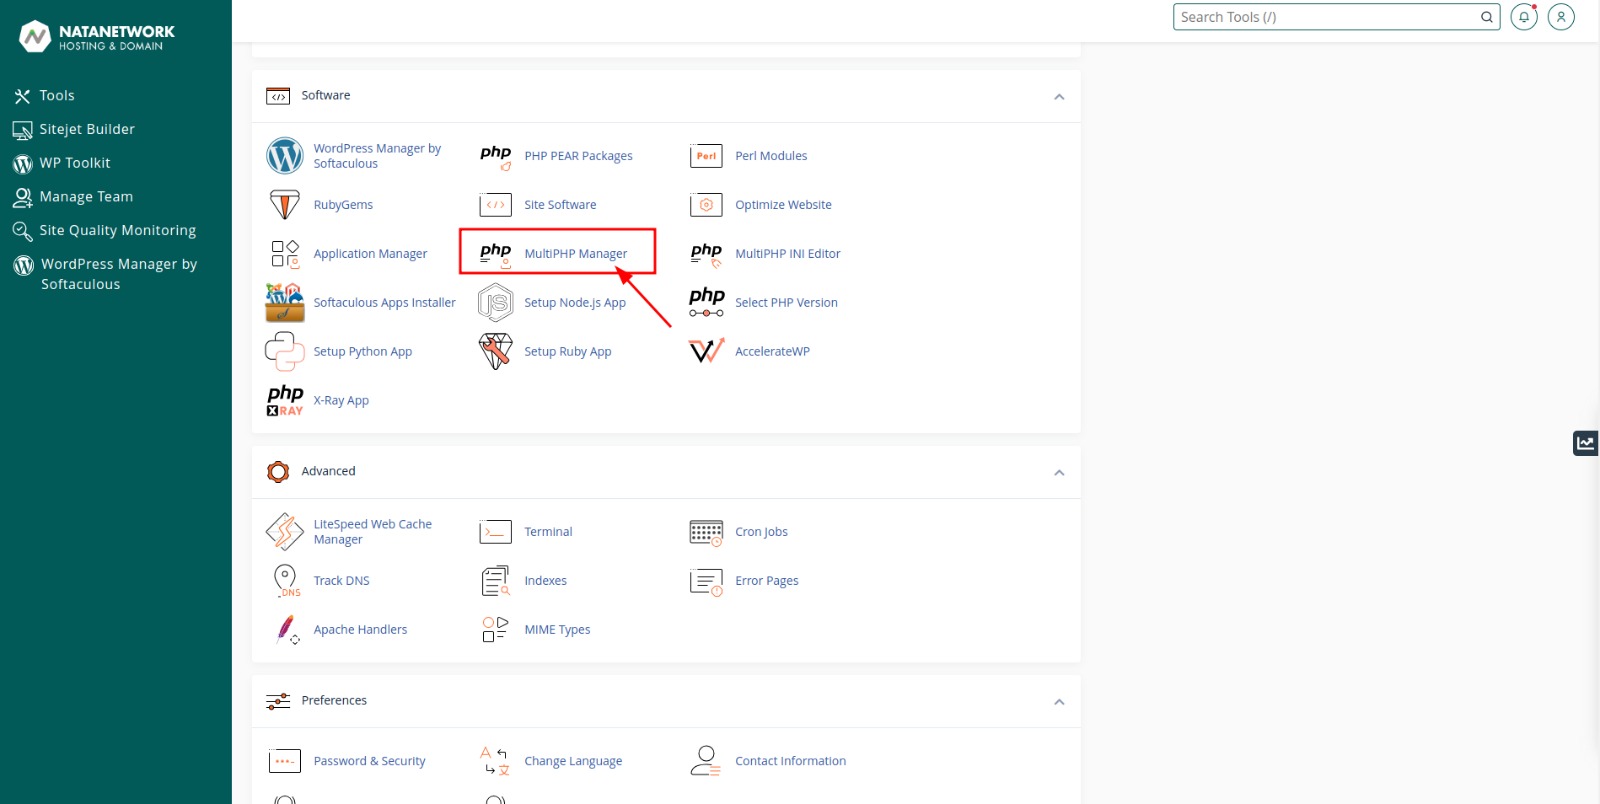Collapse the Preferences section chevron

(1059, 702)
